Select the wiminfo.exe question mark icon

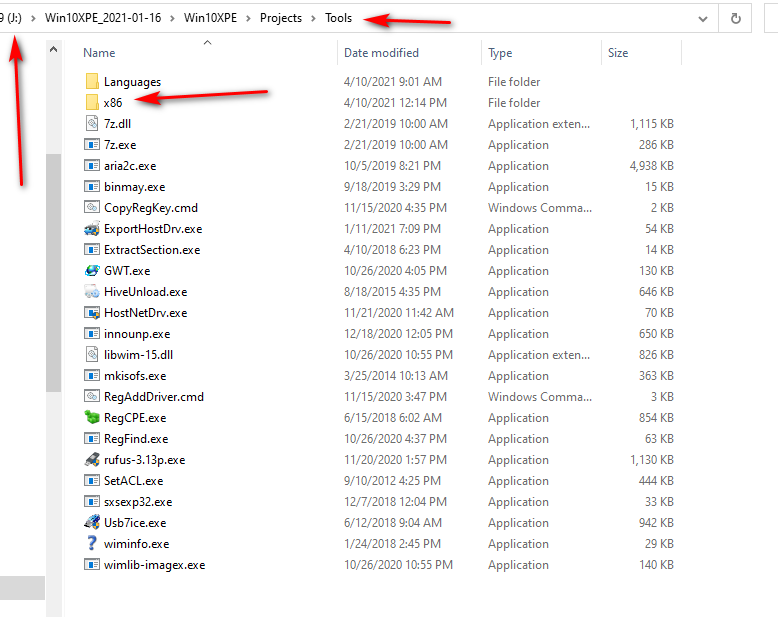(x=92, y=543)
